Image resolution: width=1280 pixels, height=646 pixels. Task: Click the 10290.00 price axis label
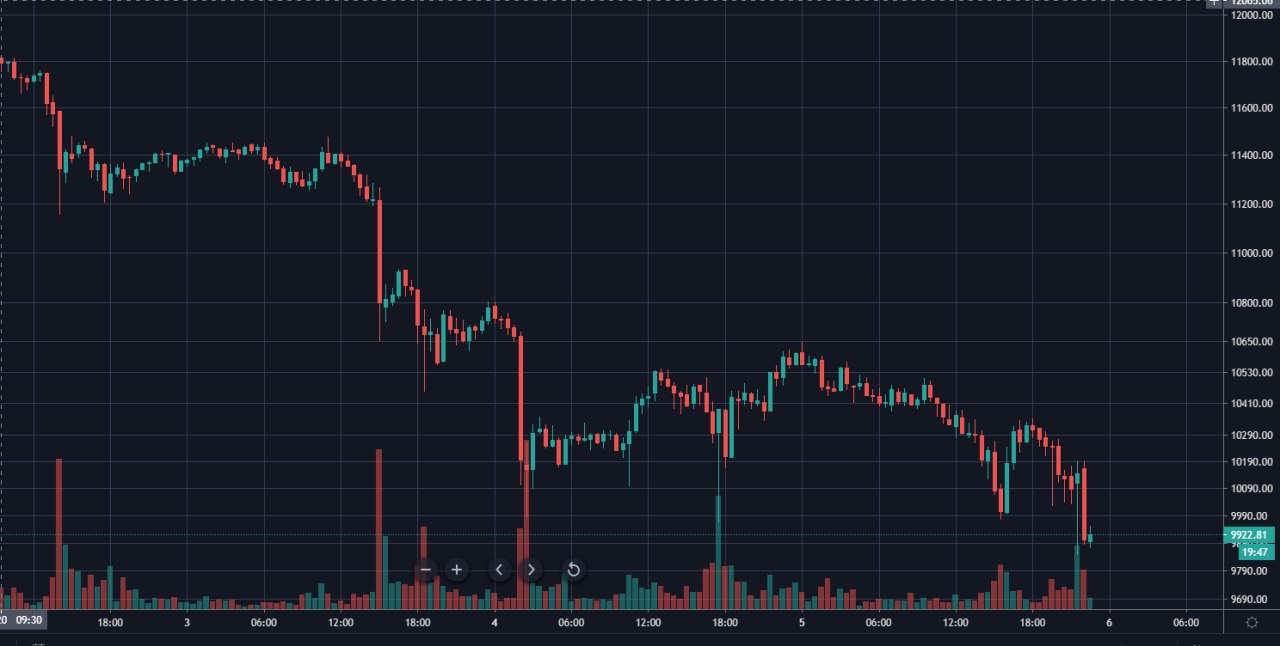tap(1252, 435)
